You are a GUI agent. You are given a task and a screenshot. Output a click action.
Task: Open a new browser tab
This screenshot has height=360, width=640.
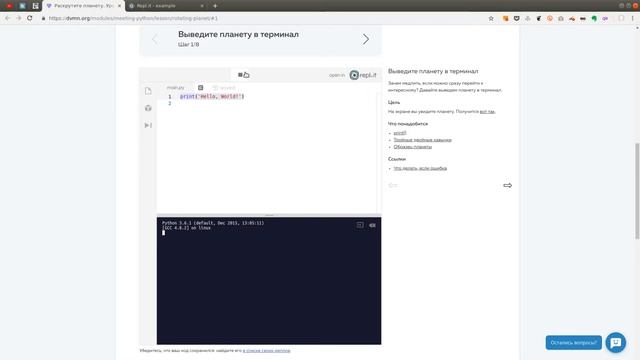215,6
